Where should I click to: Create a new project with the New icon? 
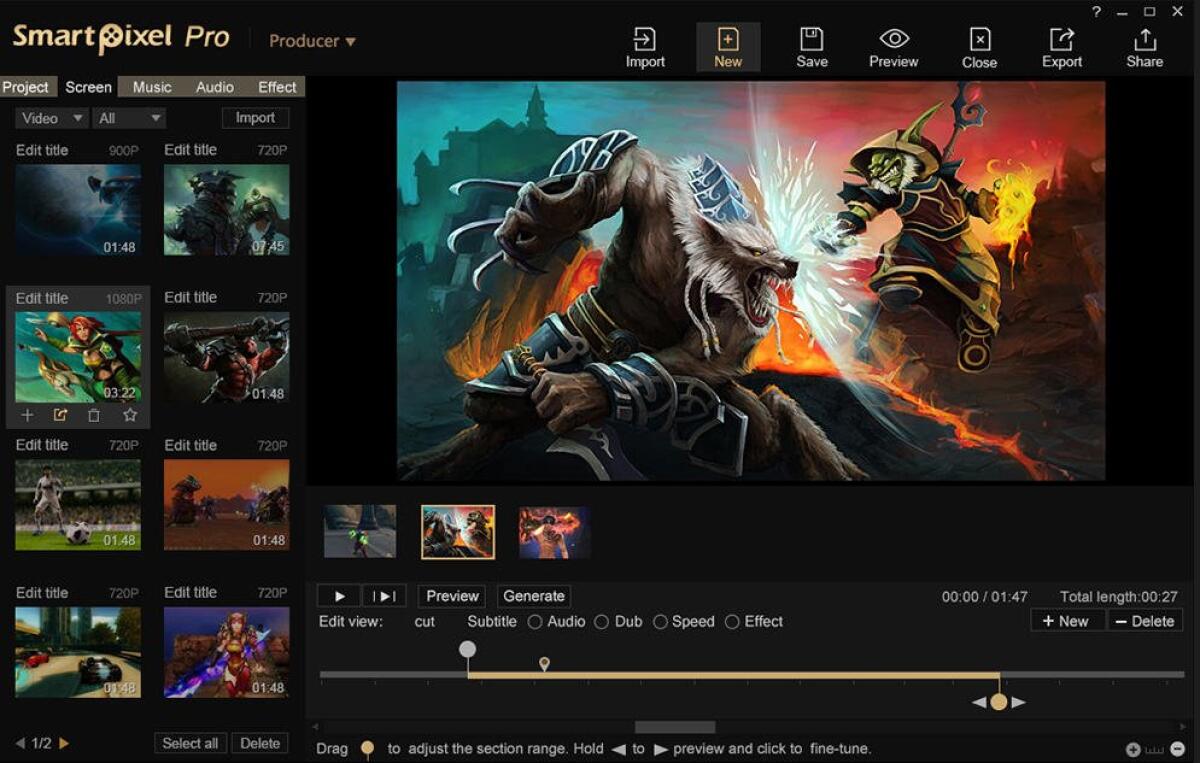click(728, 45)
